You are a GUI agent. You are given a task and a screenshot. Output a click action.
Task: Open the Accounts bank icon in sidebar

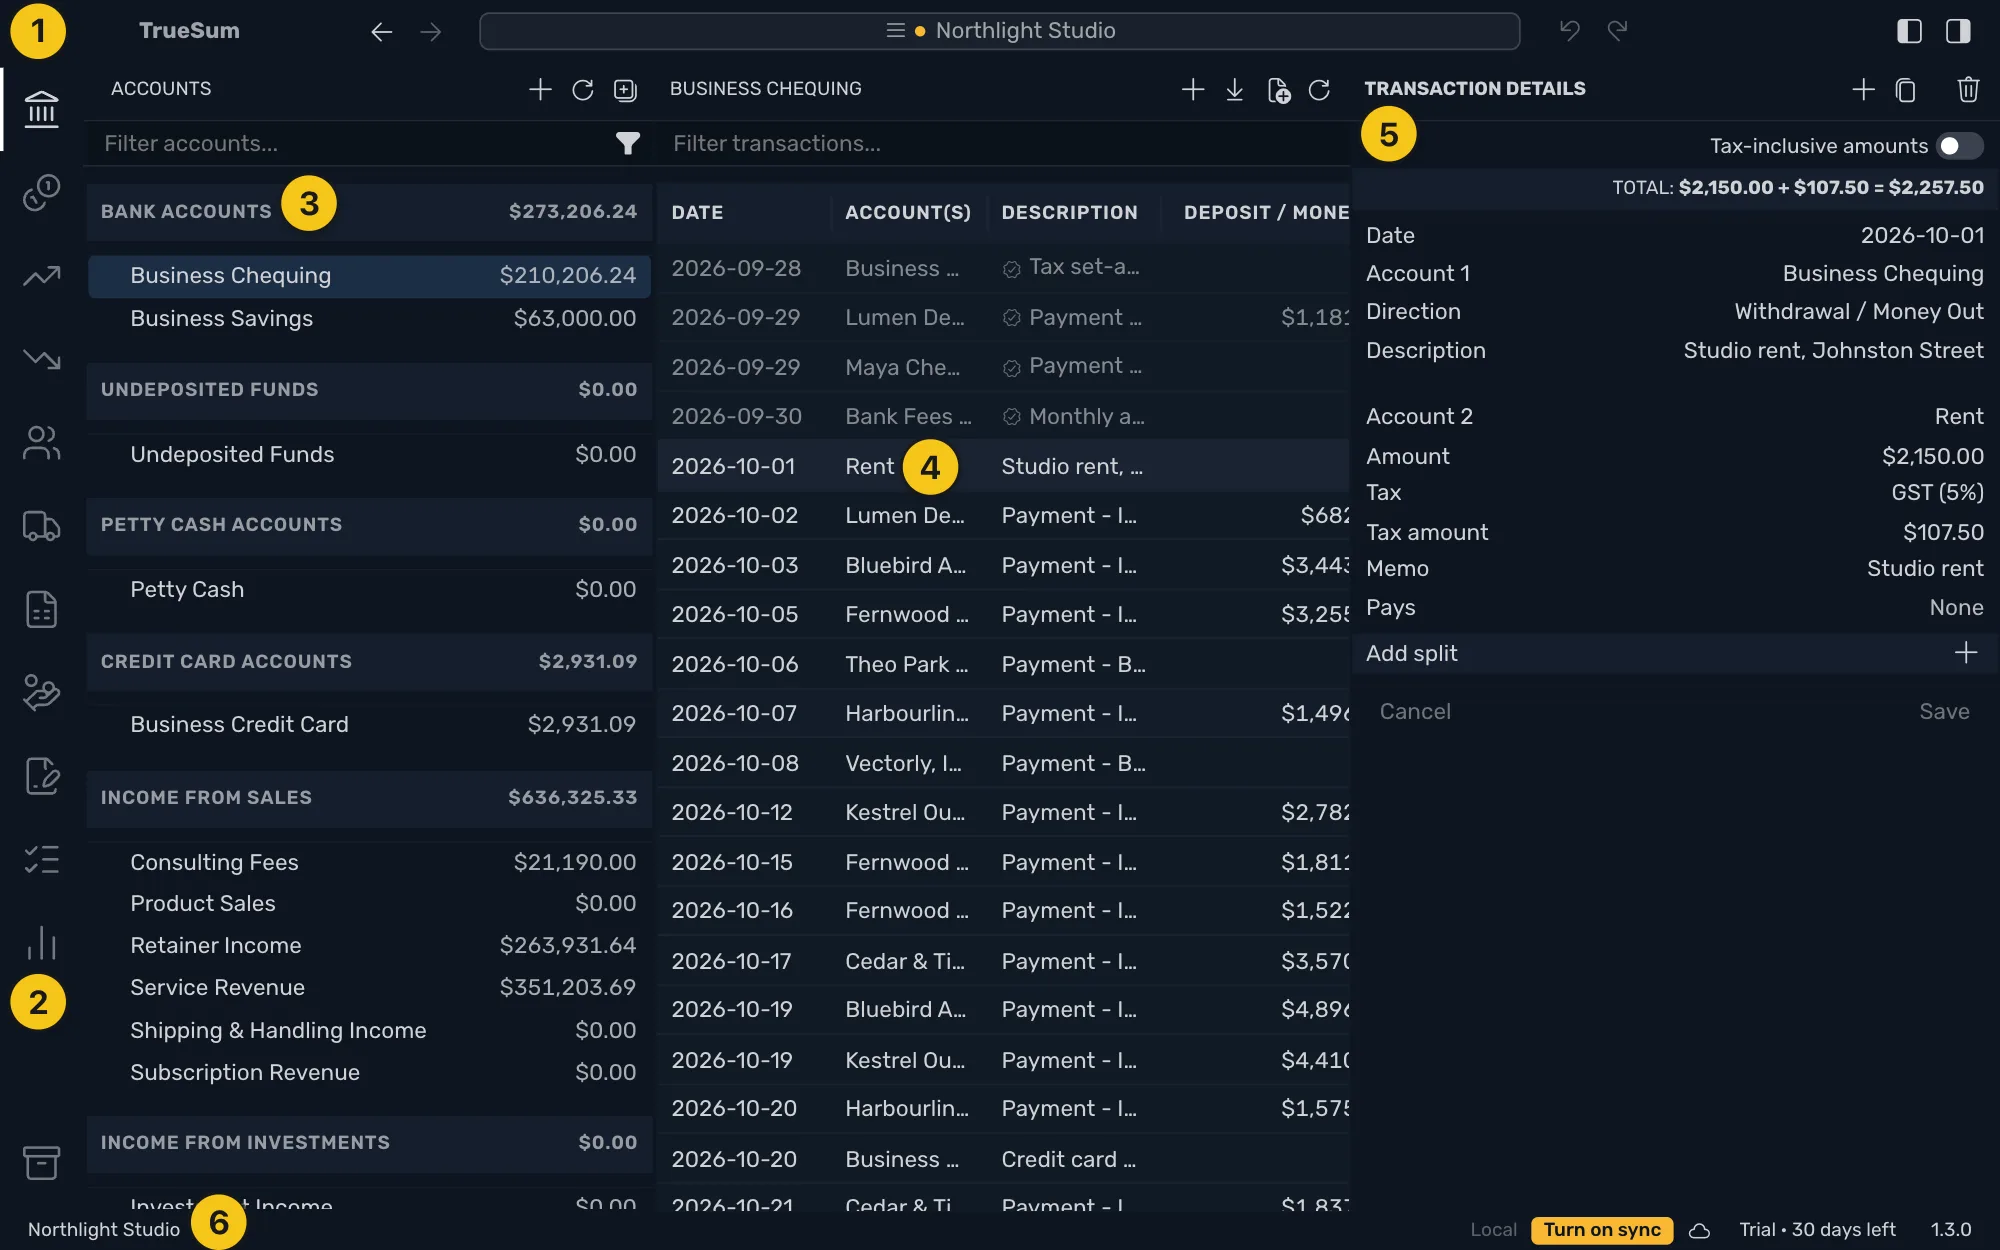click(x=41, y=109)
